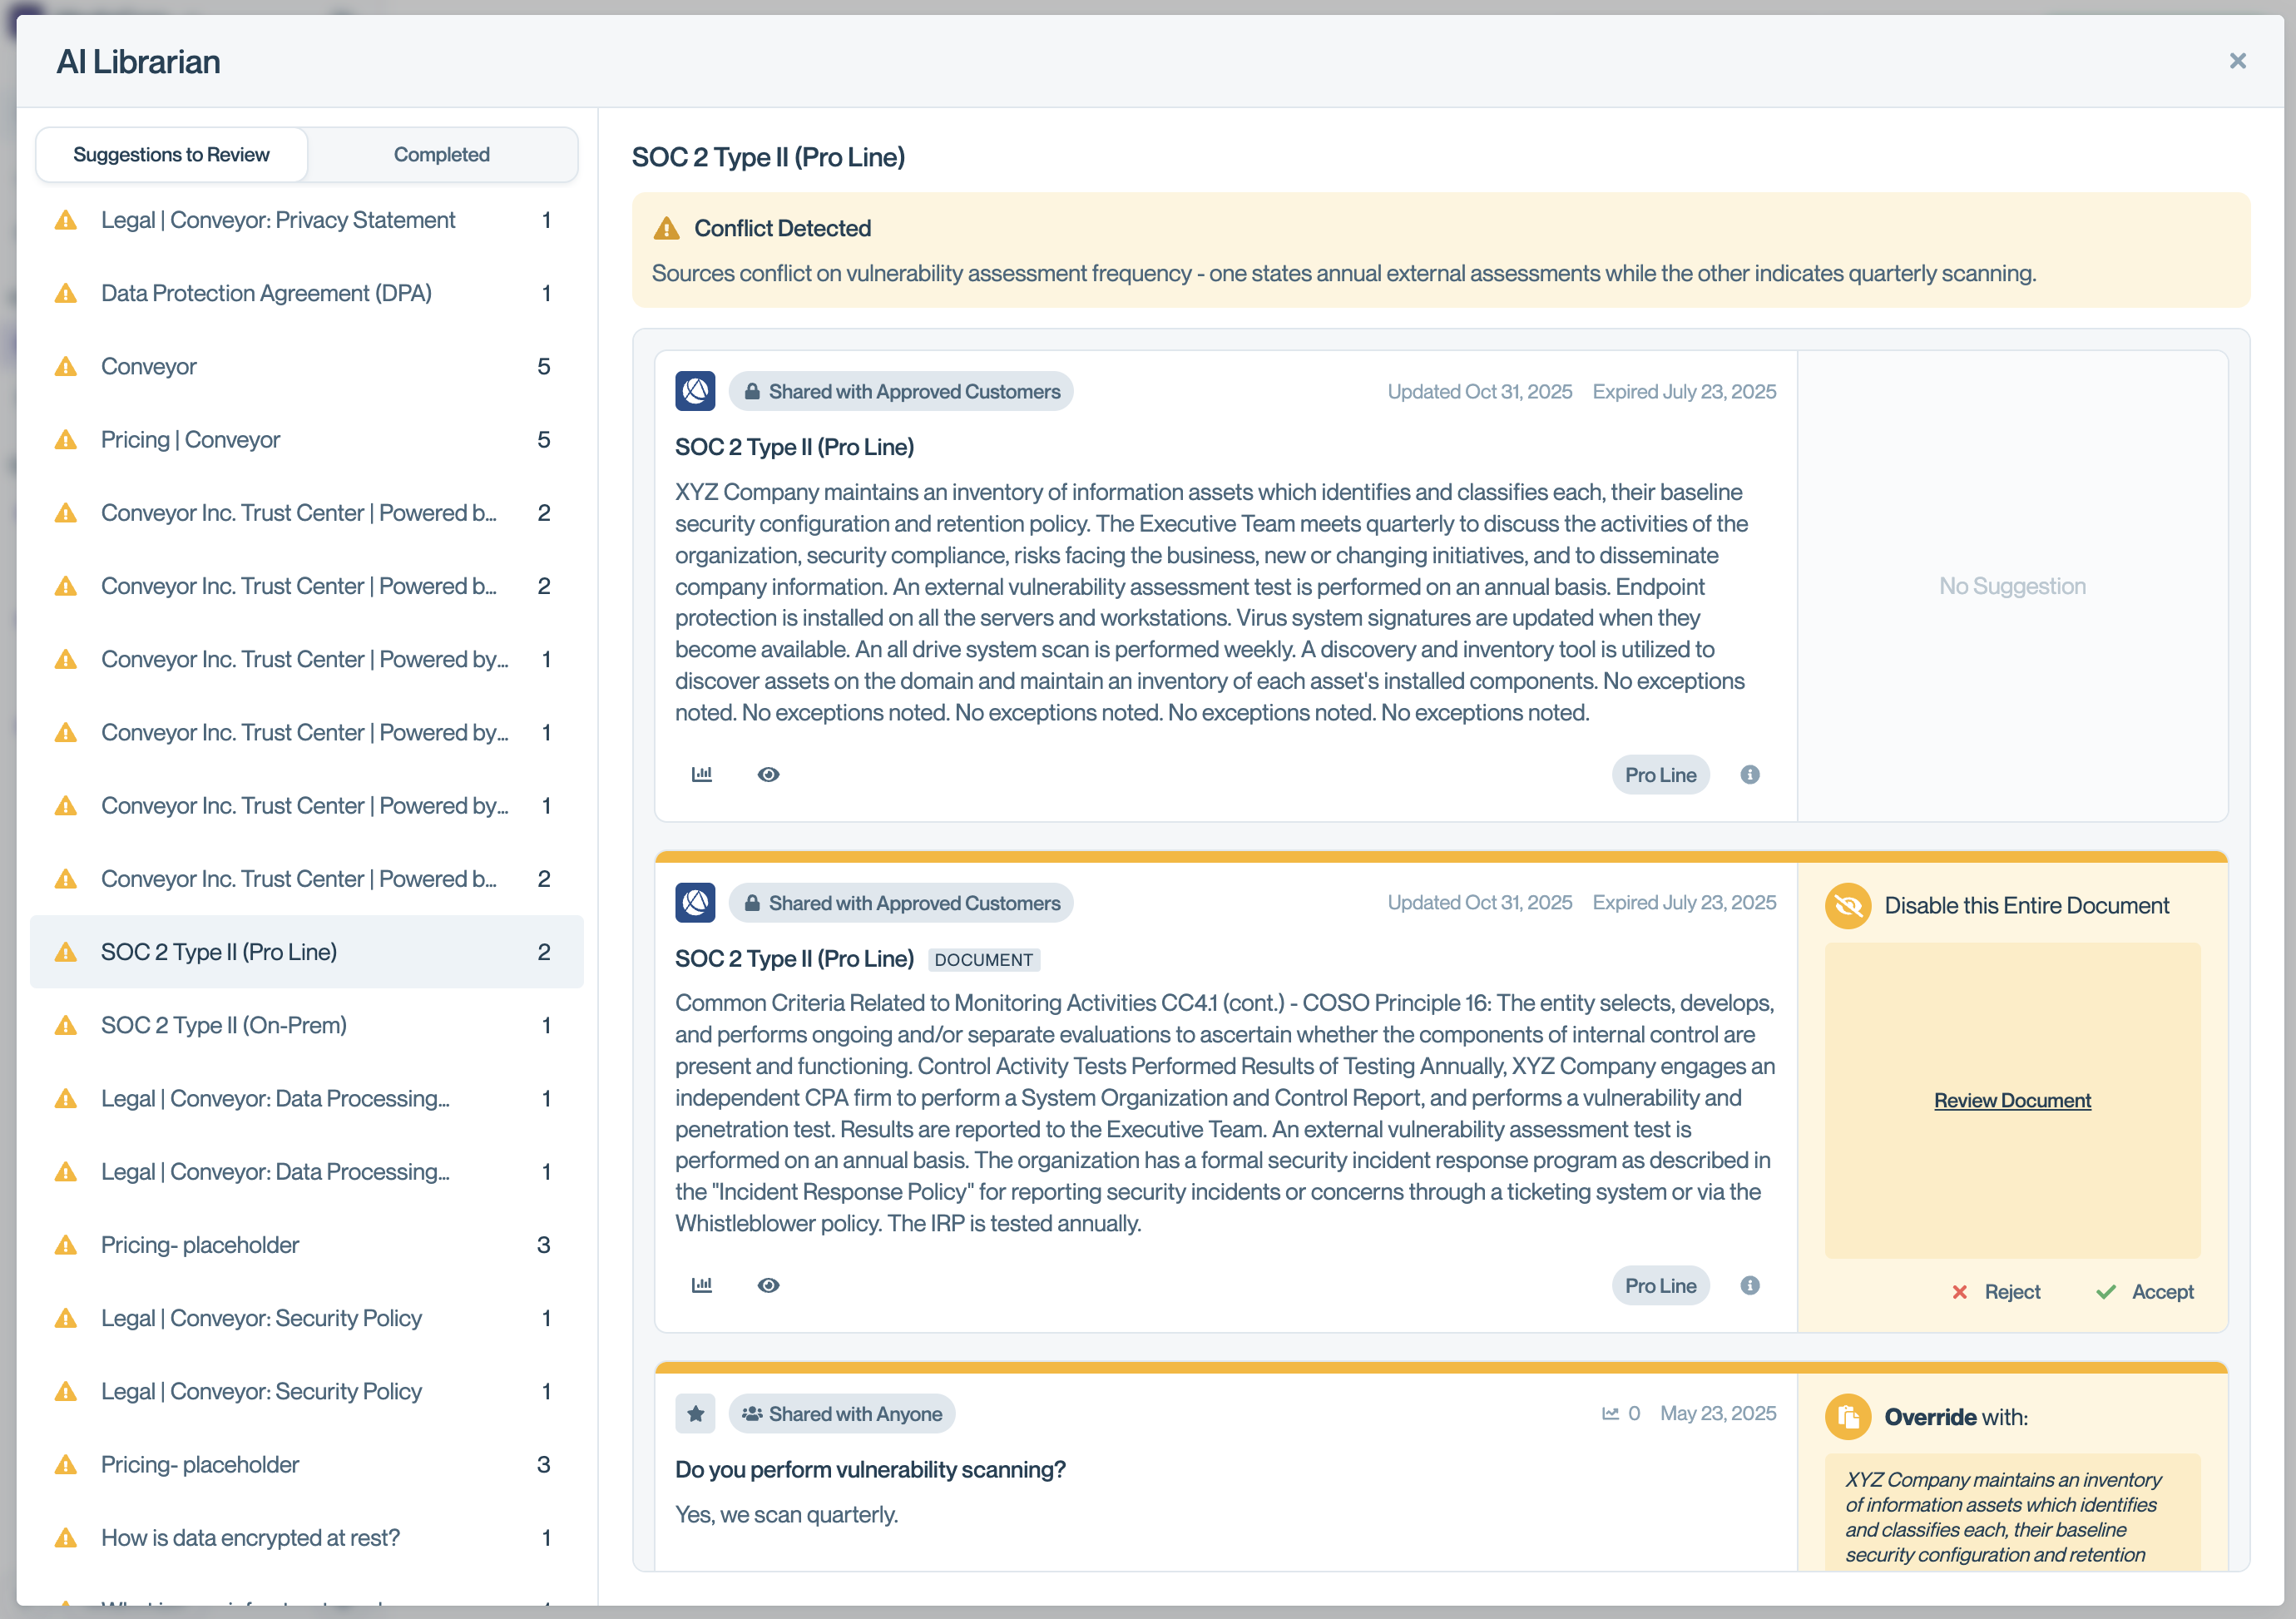
Task: Open How is data encrypted at rest item
Action: (250, 1537)
